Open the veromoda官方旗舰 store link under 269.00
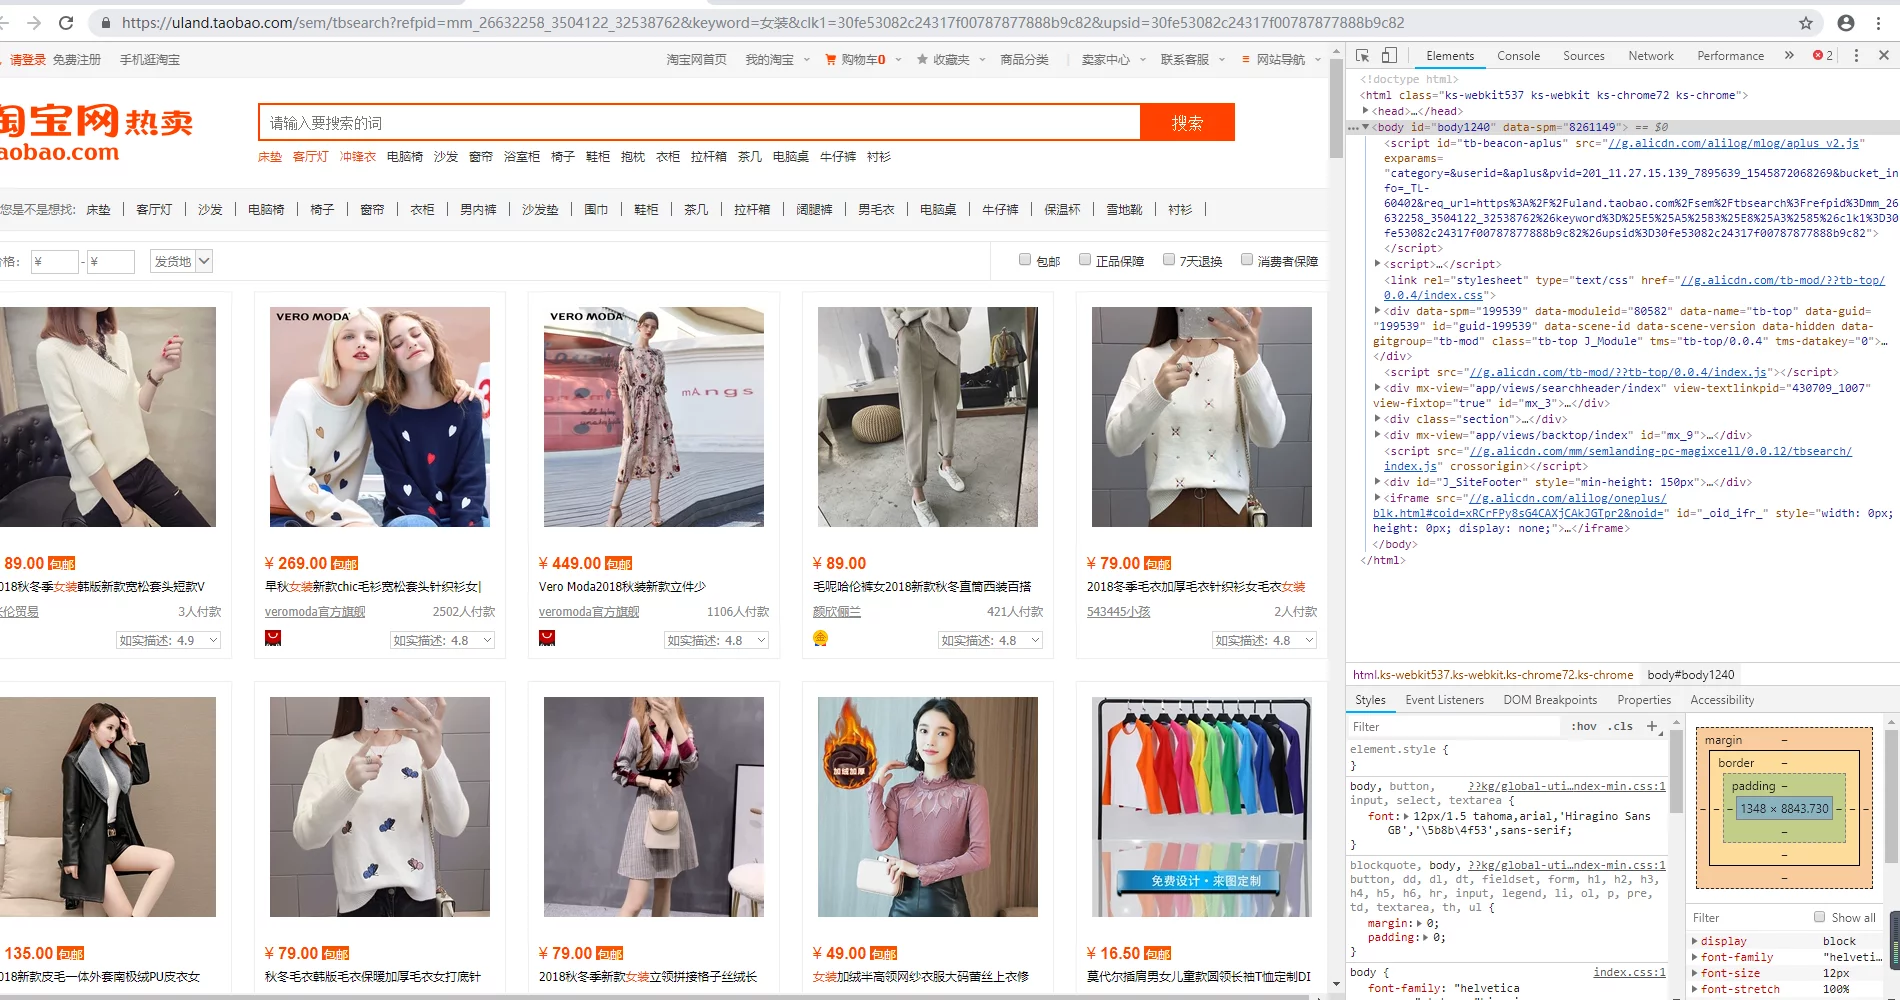 [x=315, y=612]
